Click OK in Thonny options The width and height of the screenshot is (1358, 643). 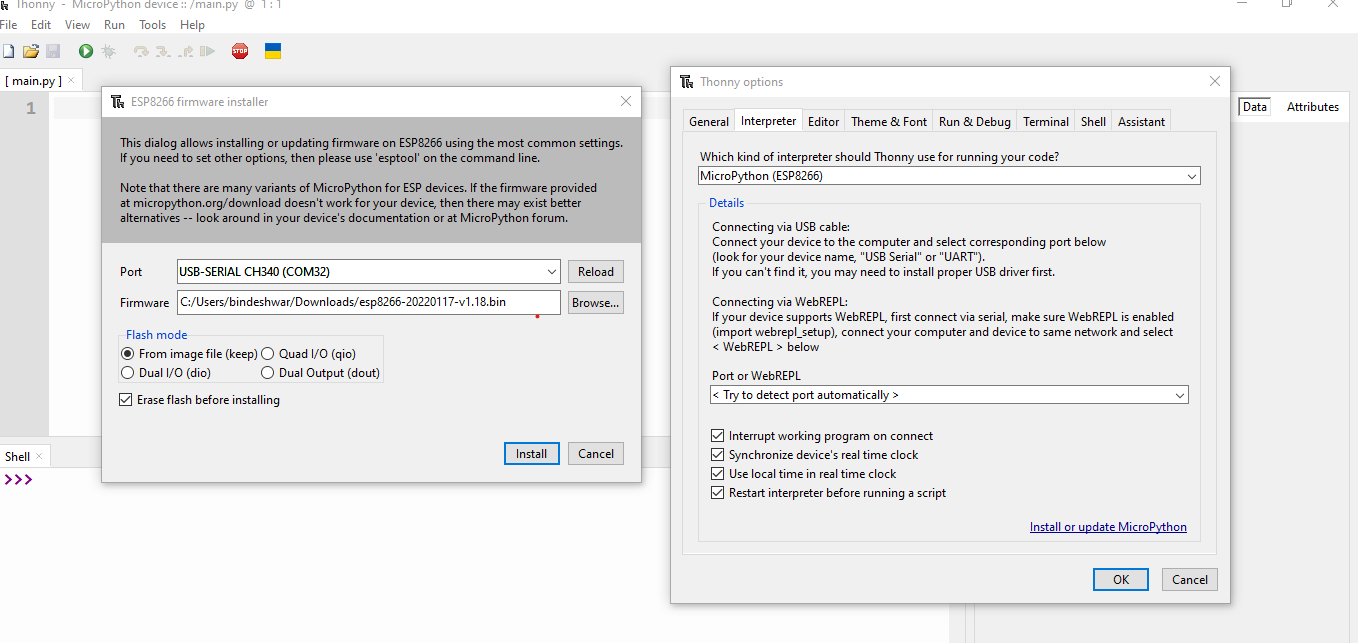[x=1121, y=579]
